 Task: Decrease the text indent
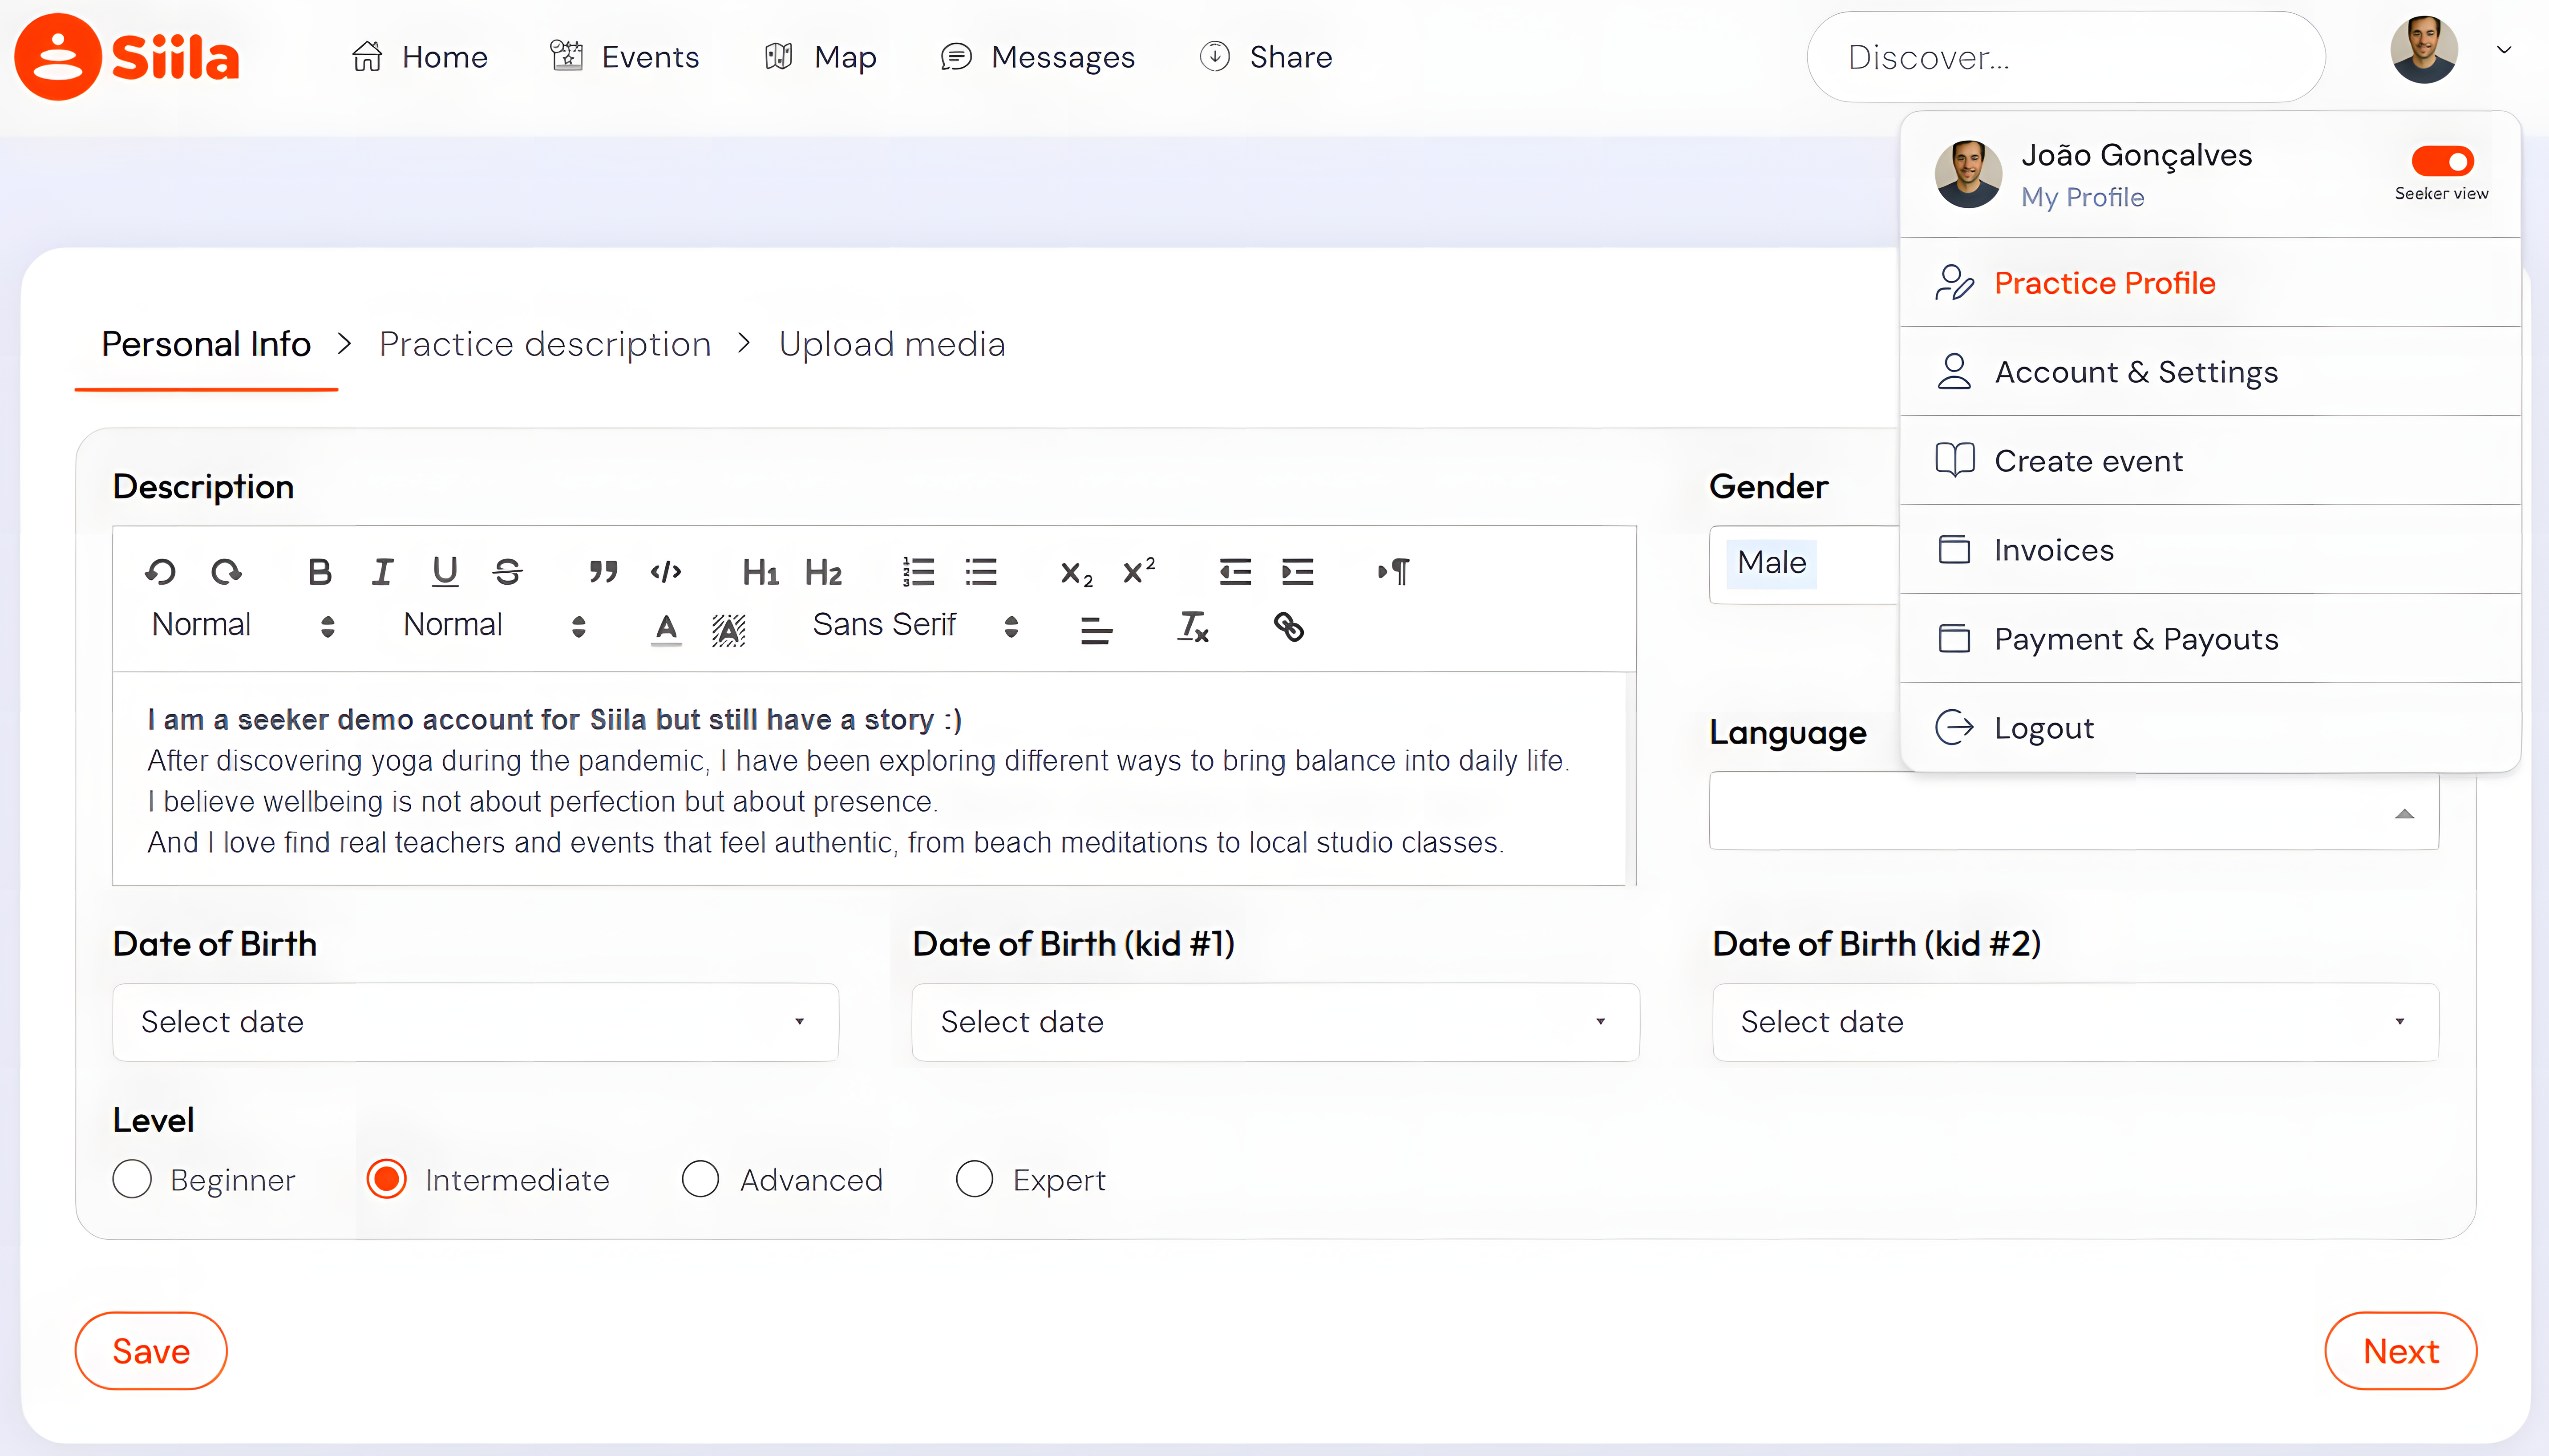click(1235, 572)
